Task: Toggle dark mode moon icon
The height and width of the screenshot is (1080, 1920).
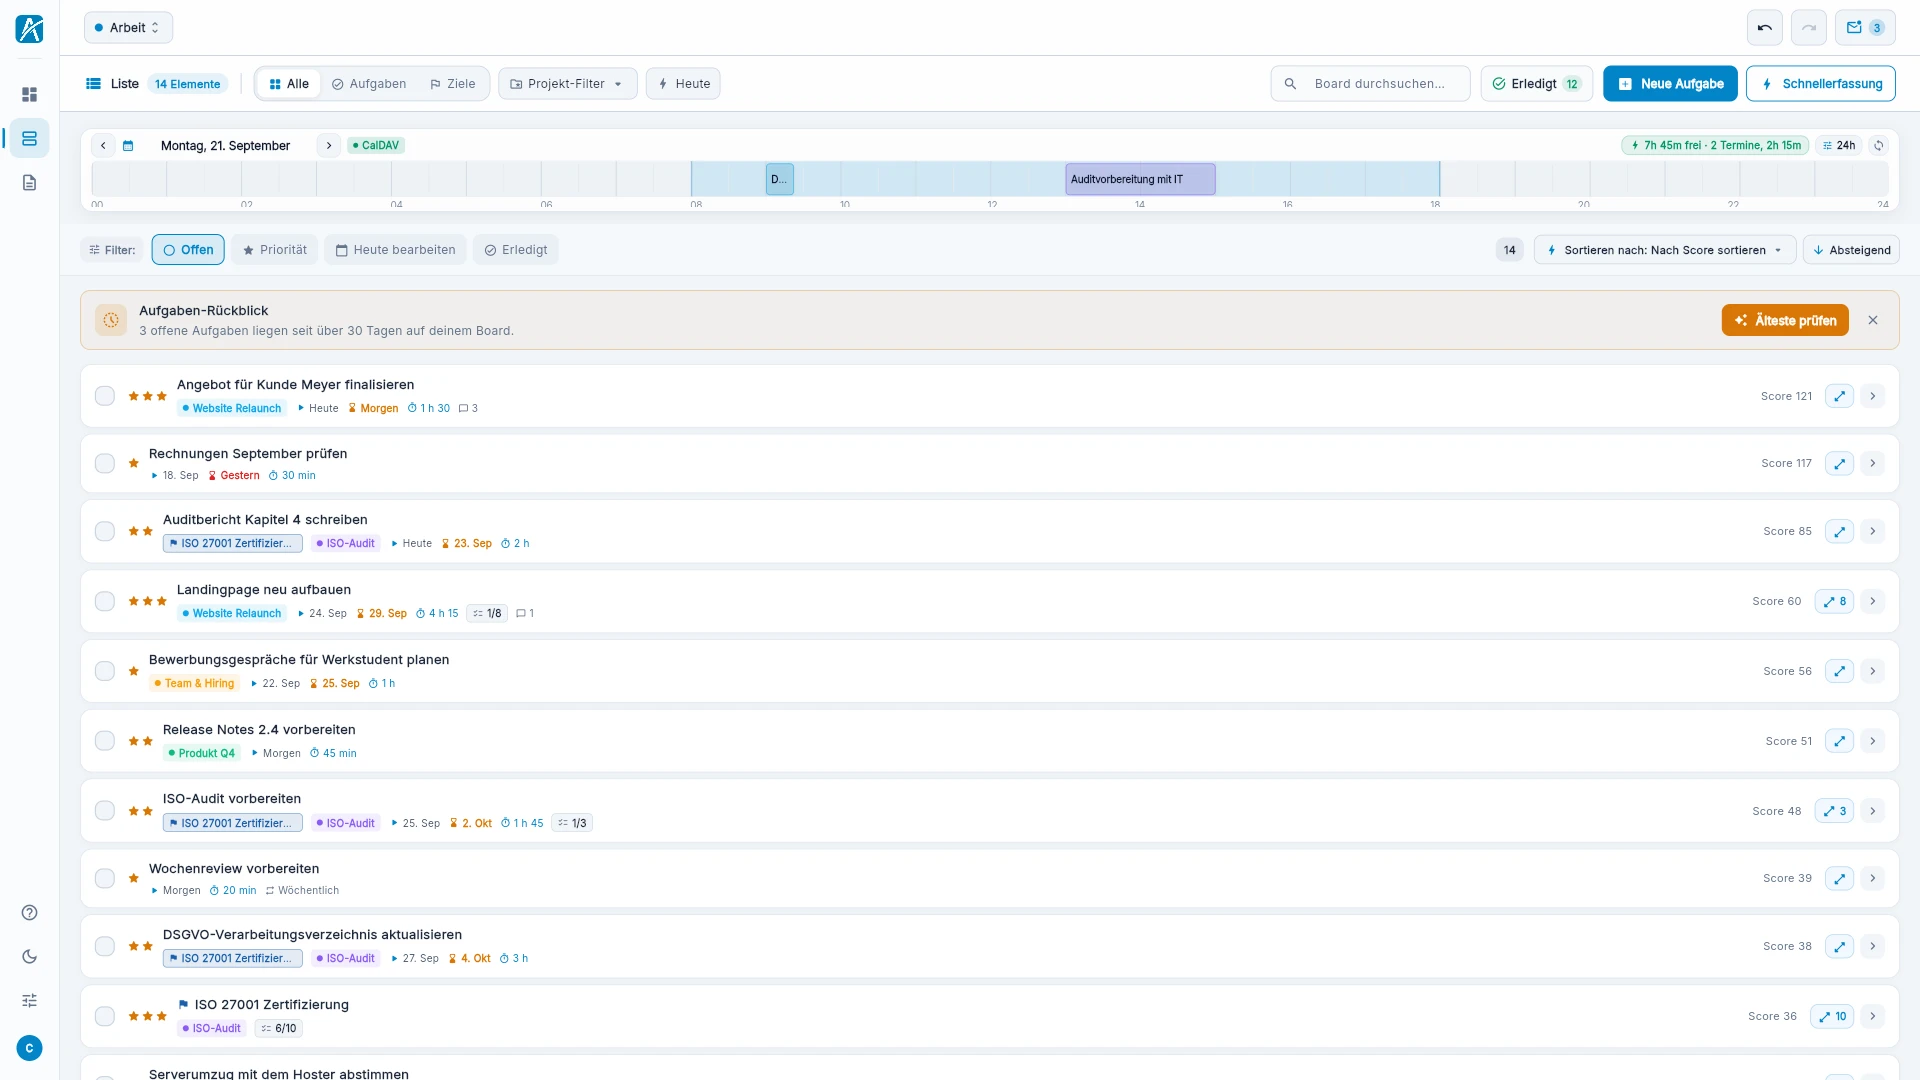Action: [29, 957]
